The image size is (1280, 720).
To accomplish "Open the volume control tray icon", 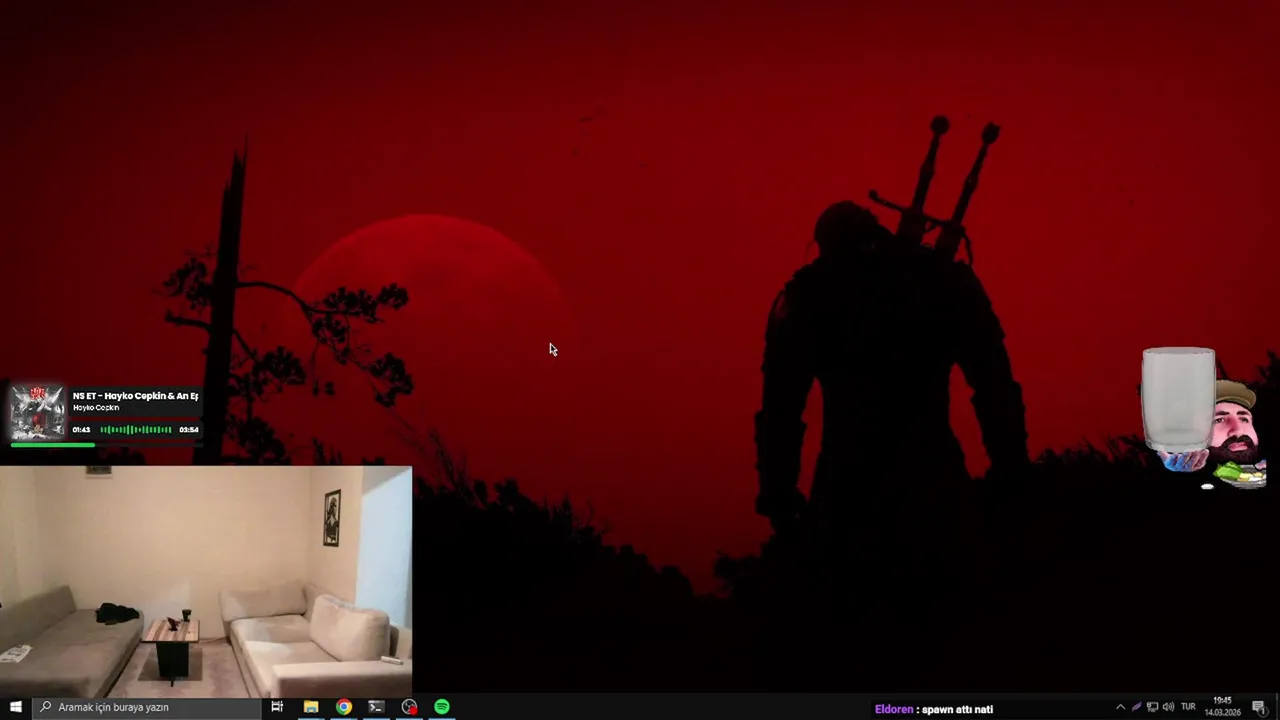I will (x=1168, y=707).
